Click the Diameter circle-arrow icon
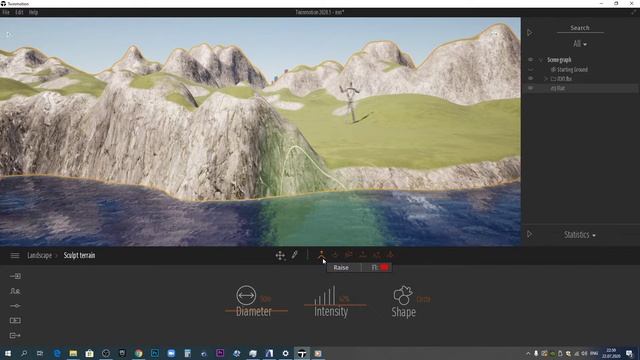Viewport: 640px width, 360px height. (246, 295)
